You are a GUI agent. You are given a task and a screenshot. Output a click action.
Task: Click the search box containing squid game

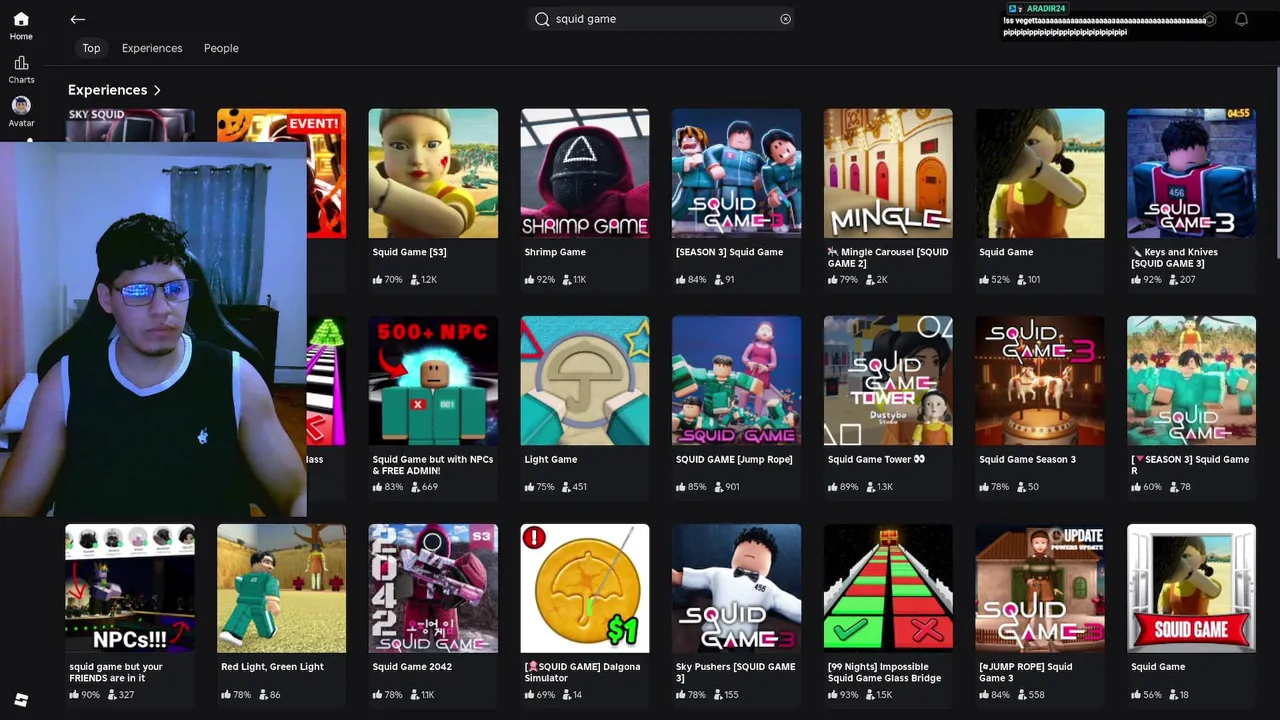click(661, 19)
